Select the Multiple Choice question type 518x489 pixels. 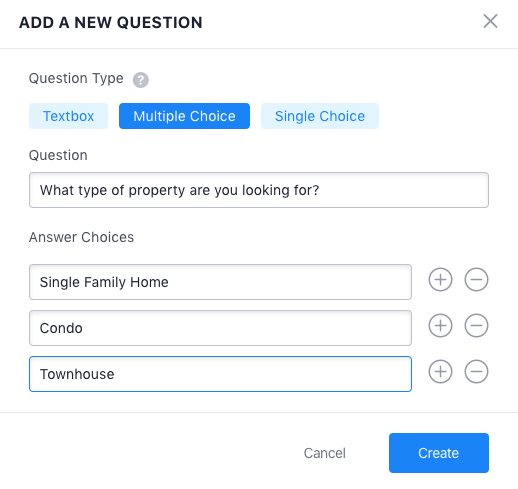[184, 116]
